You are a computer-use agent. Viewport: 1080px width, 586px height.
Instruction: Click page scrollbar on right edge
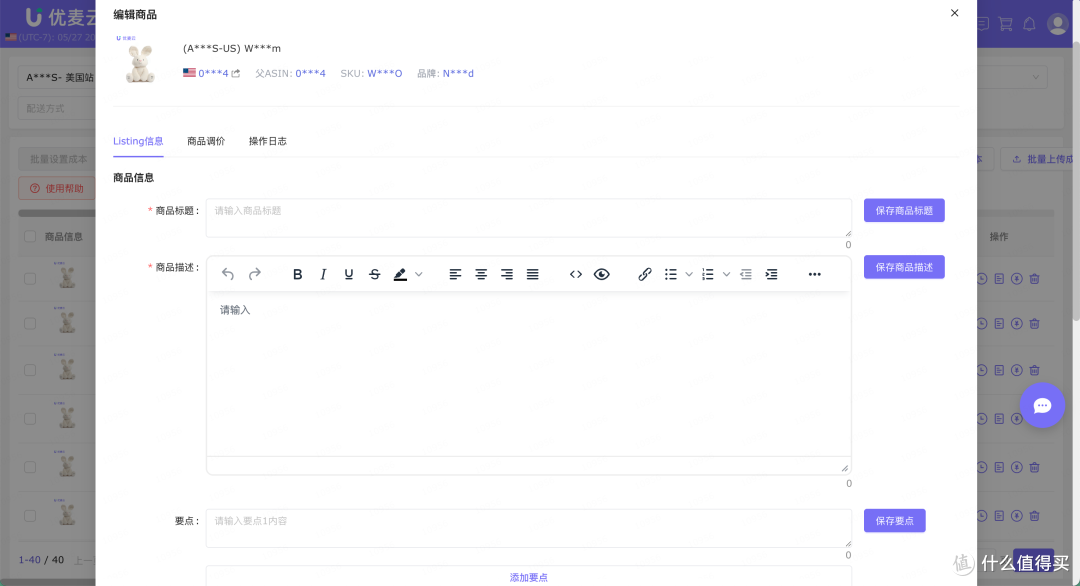(x=1076, y=179)
